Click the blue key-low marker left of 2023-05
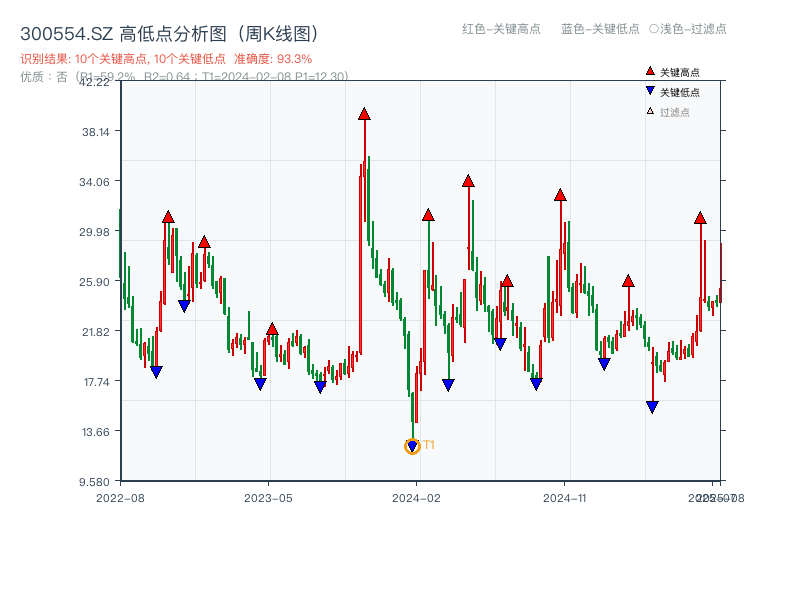The width and height of the screenshot is (800, 600). [x=261, y=382]
